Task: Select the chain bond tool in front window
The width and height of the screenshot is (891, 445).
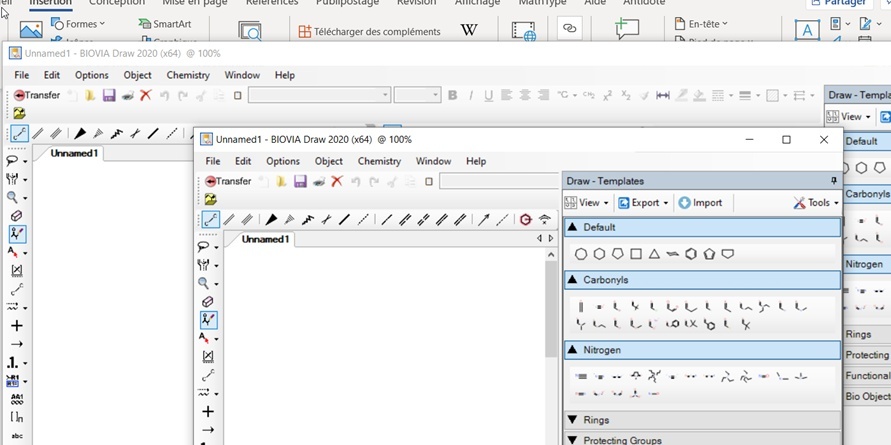Action: coord(211,219)
